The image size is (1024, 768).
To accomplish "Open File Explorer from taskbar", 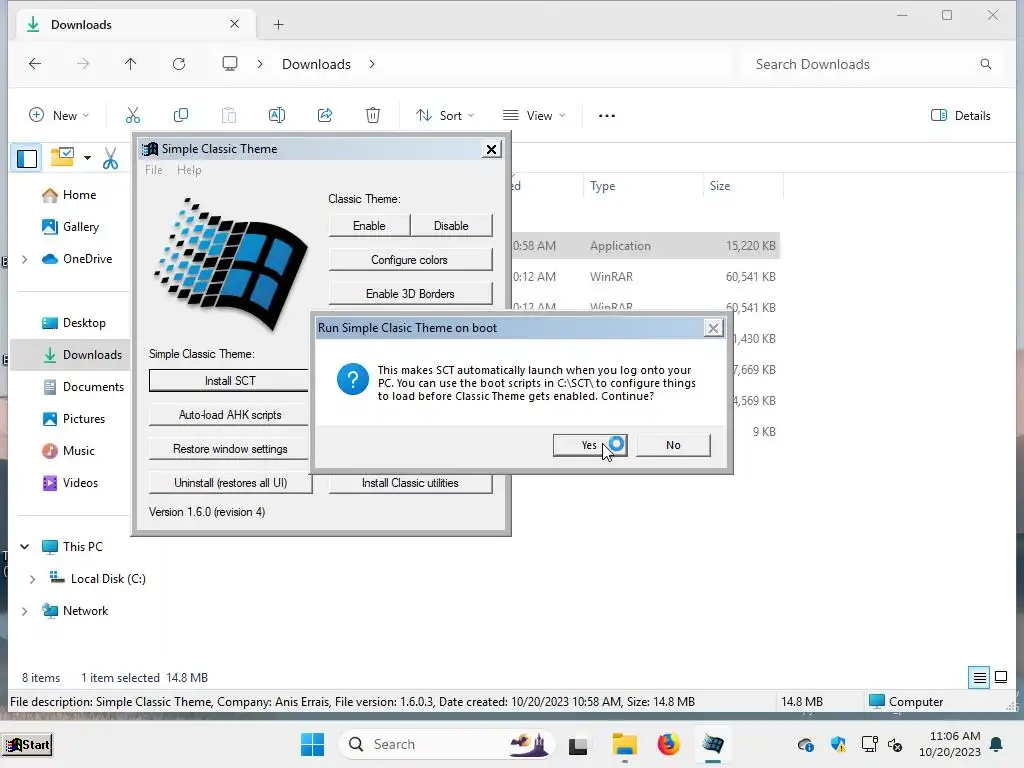I will click(624, 744).
